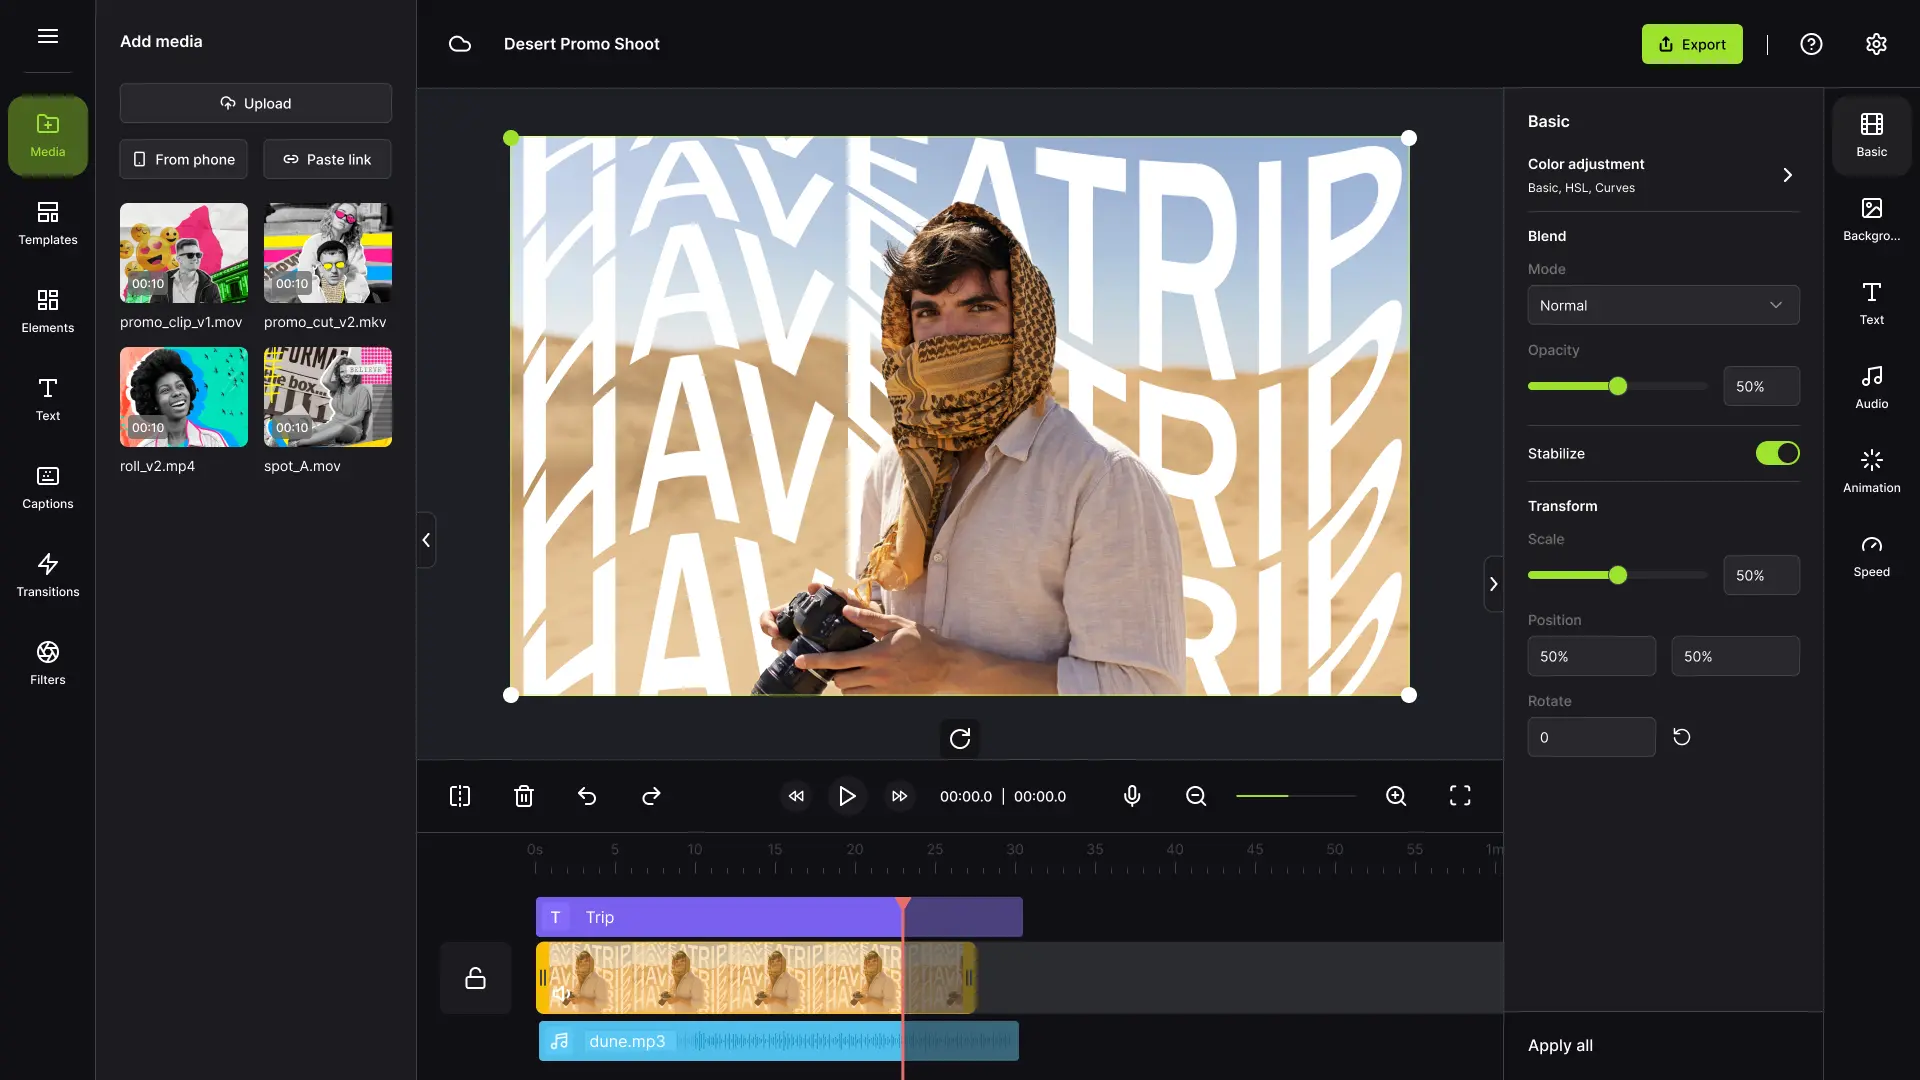This screenshot has height=1080, width=1920.
Task: Select the dune.mp3 audio clip
Action: click(x=778, y=1041)
